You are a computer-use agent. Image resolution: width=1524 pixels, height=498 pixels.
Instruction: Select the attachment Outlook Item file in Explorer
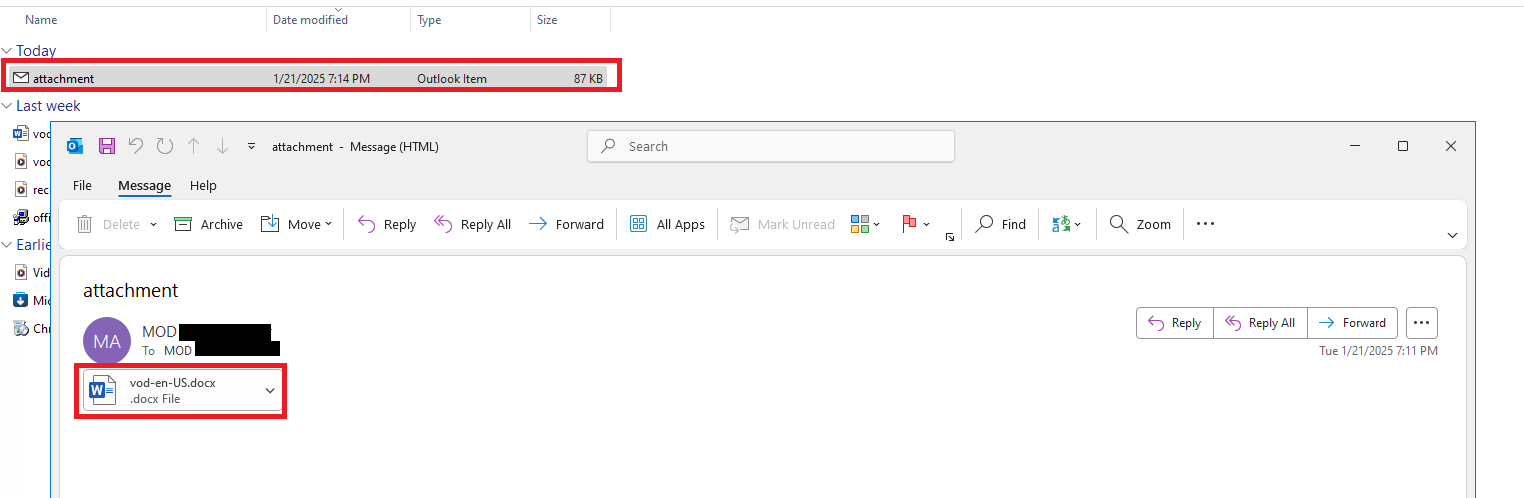pos(309,78)
